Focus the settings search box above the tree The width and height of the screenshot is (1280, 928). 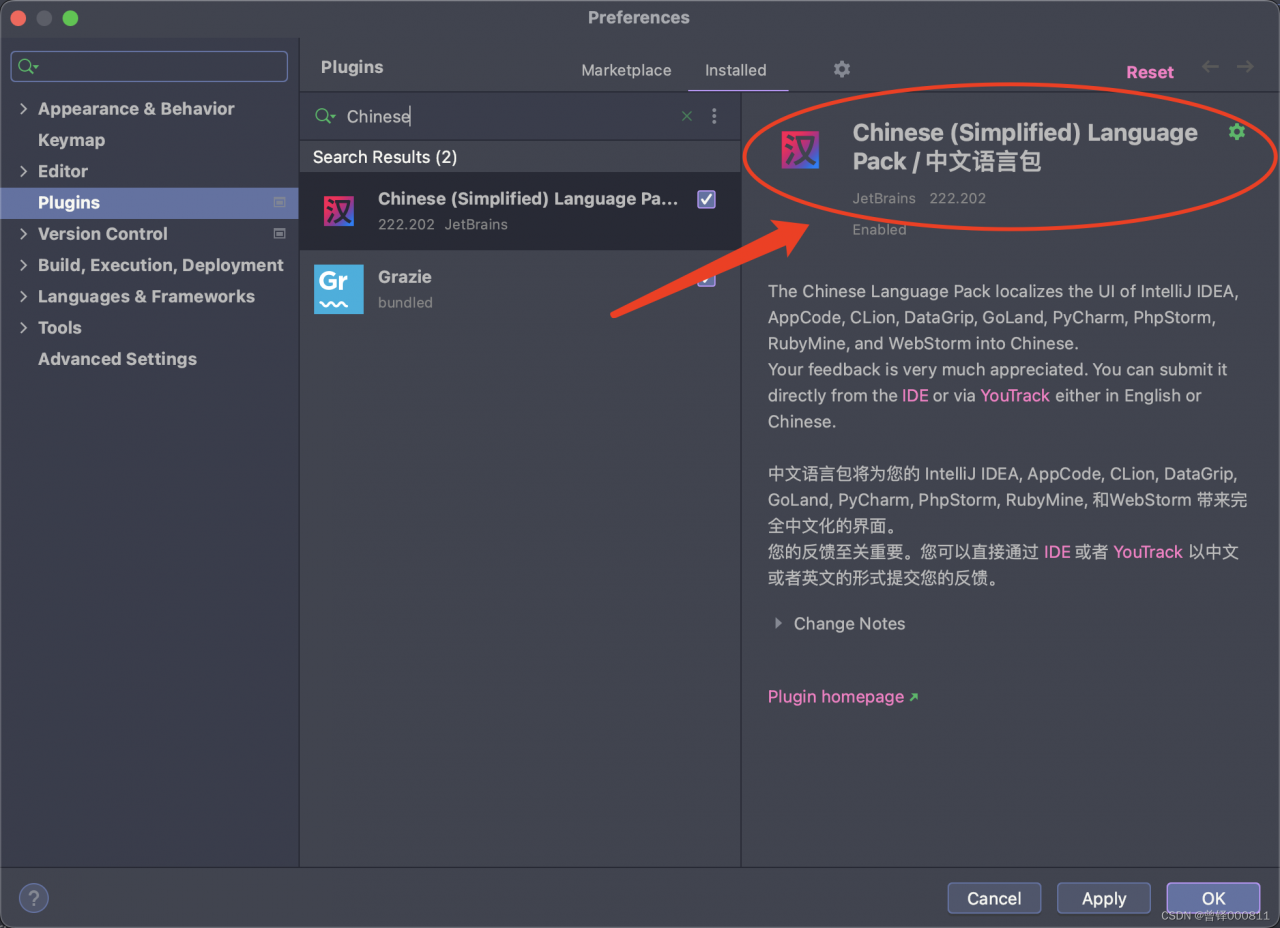click(x=149, y=67)
